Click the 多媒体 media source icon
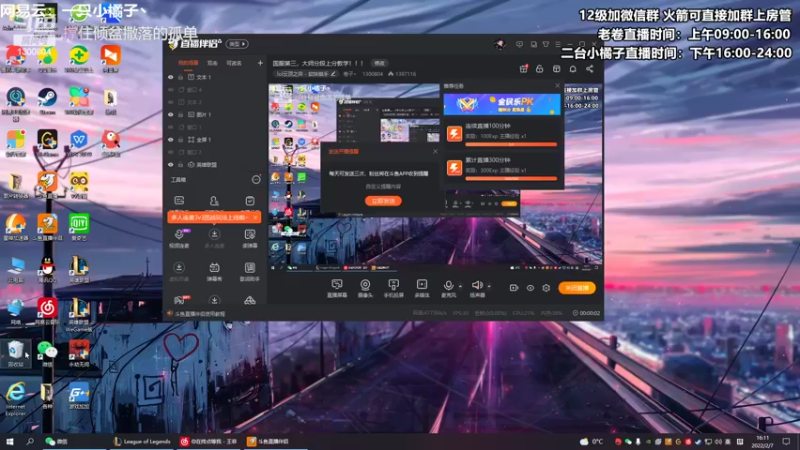Screen dimensions: 800x450 coord(421,285)
